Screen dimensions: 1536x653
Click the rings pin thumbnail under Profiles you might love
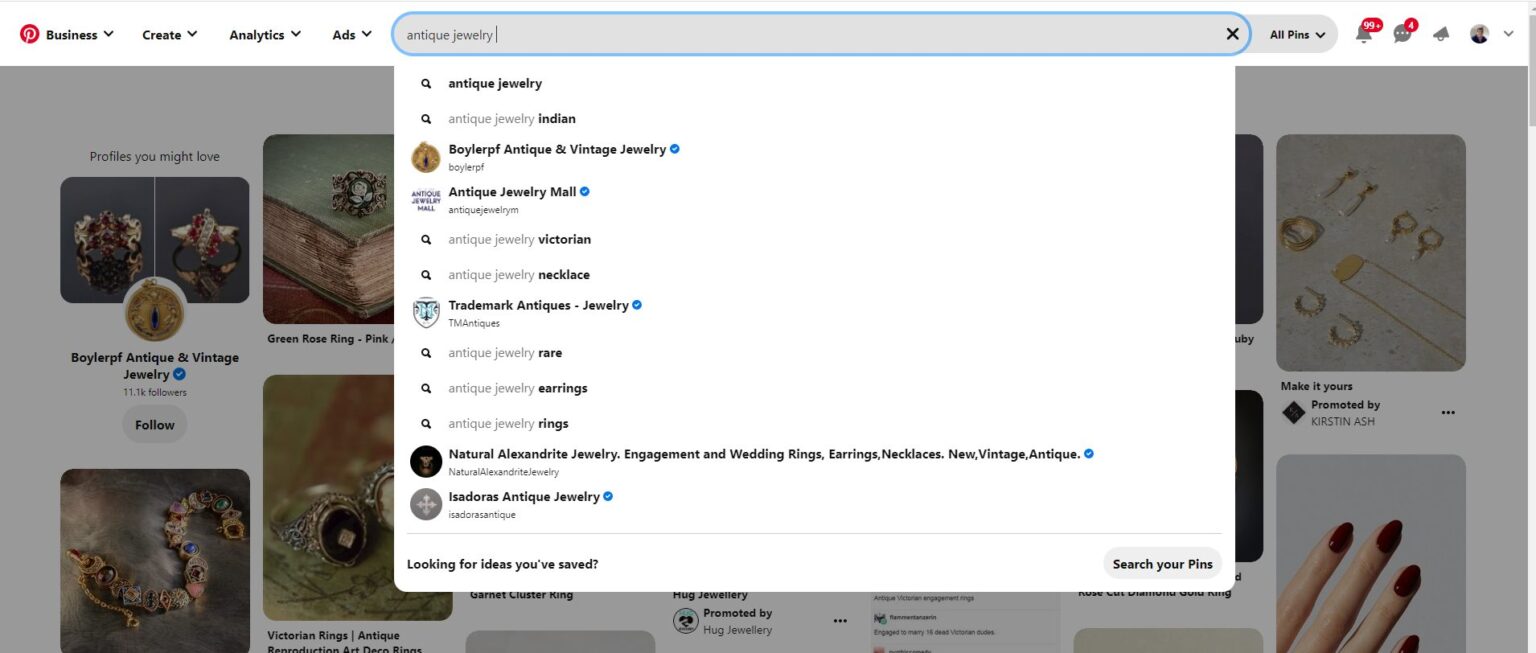pyautogui.click(x=154, y=238)
